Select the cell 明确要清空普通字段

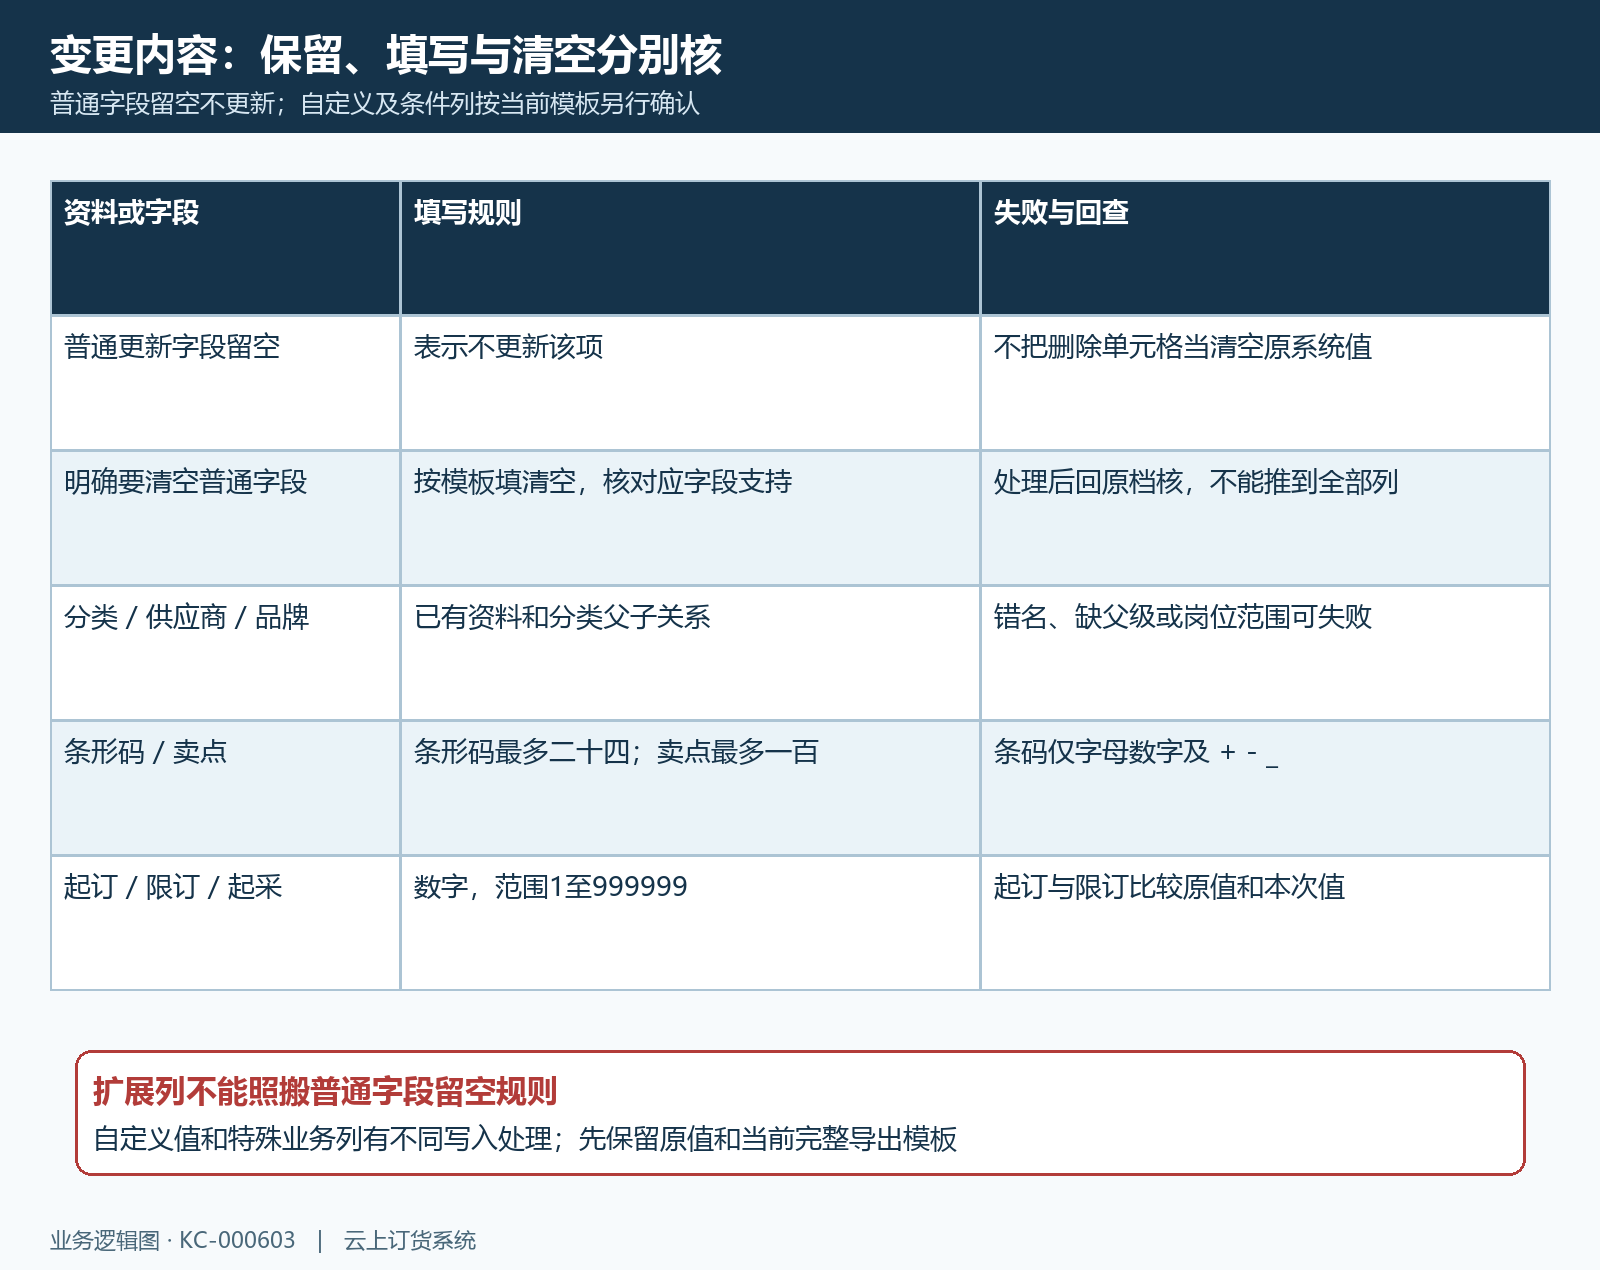pyautogui.click(x=226, y=518)
